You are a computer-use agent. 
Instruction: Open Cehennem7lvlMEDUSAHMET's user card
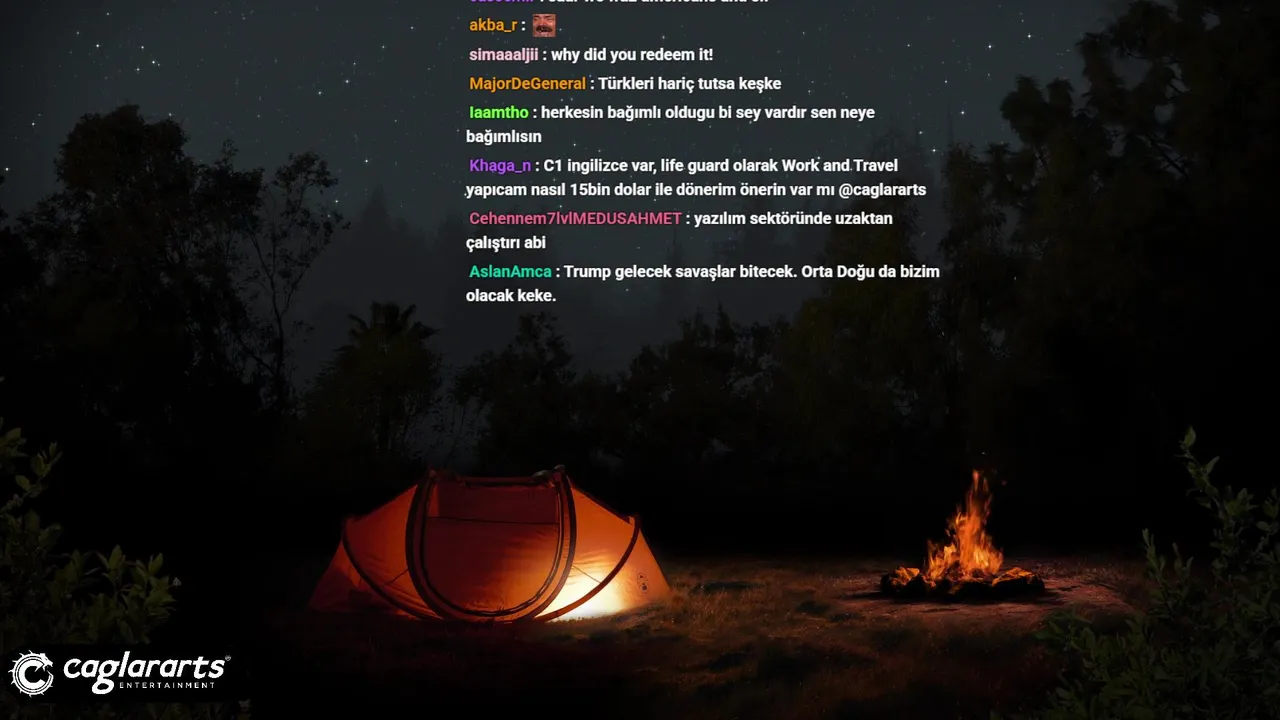[575, 218]
